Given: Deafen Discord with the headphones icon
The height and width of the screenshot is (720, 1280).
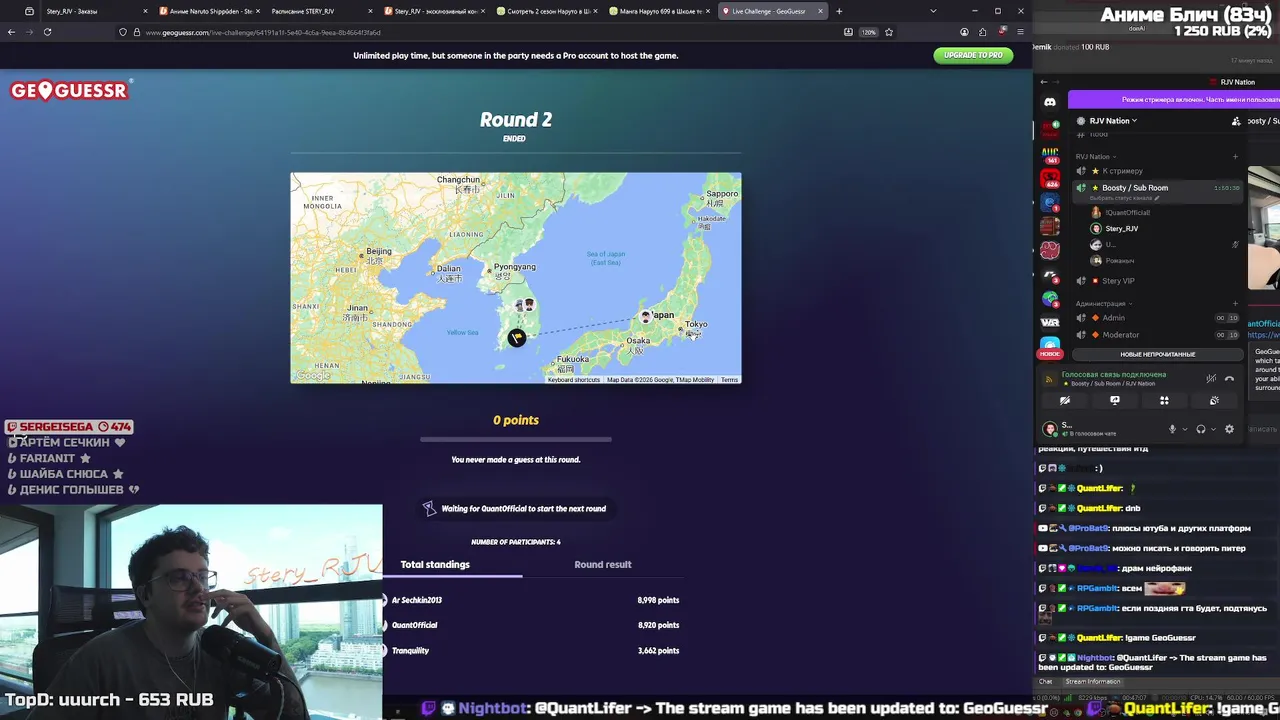Looking at the screenshot, I should [x=1201, y=429].
